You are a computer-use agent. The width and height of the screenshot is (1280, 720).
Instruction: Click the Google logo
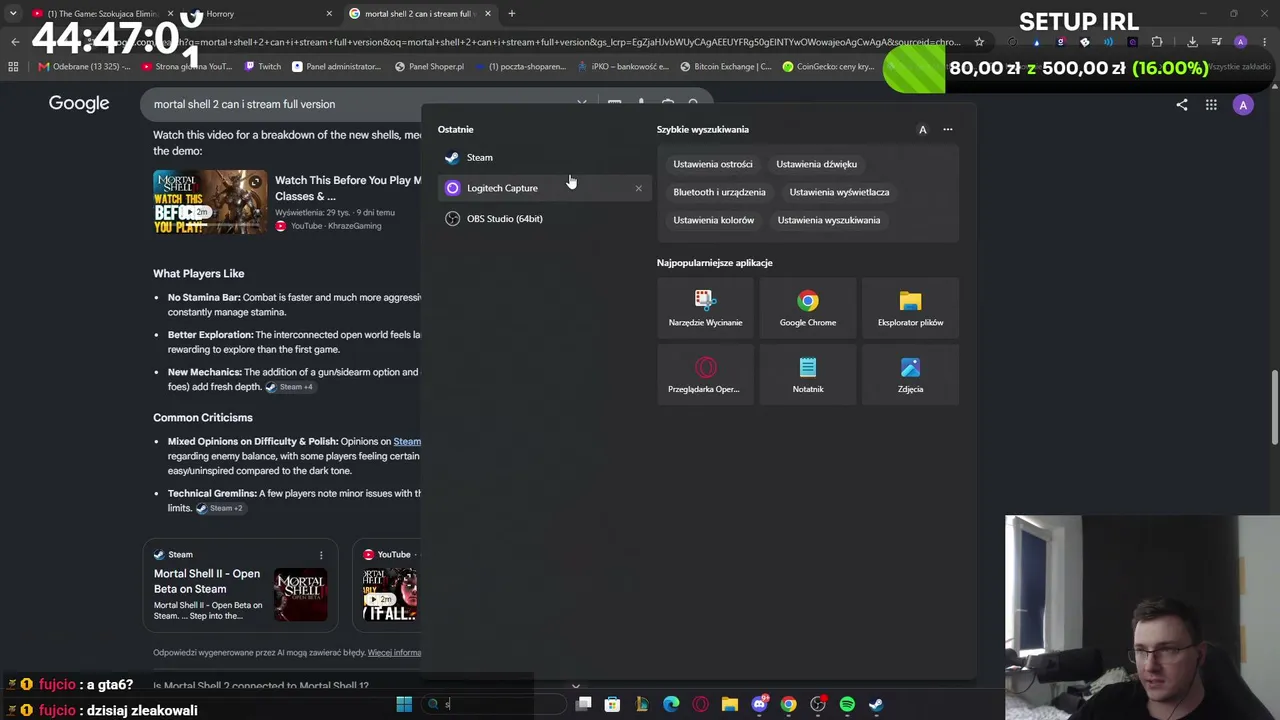79,104
